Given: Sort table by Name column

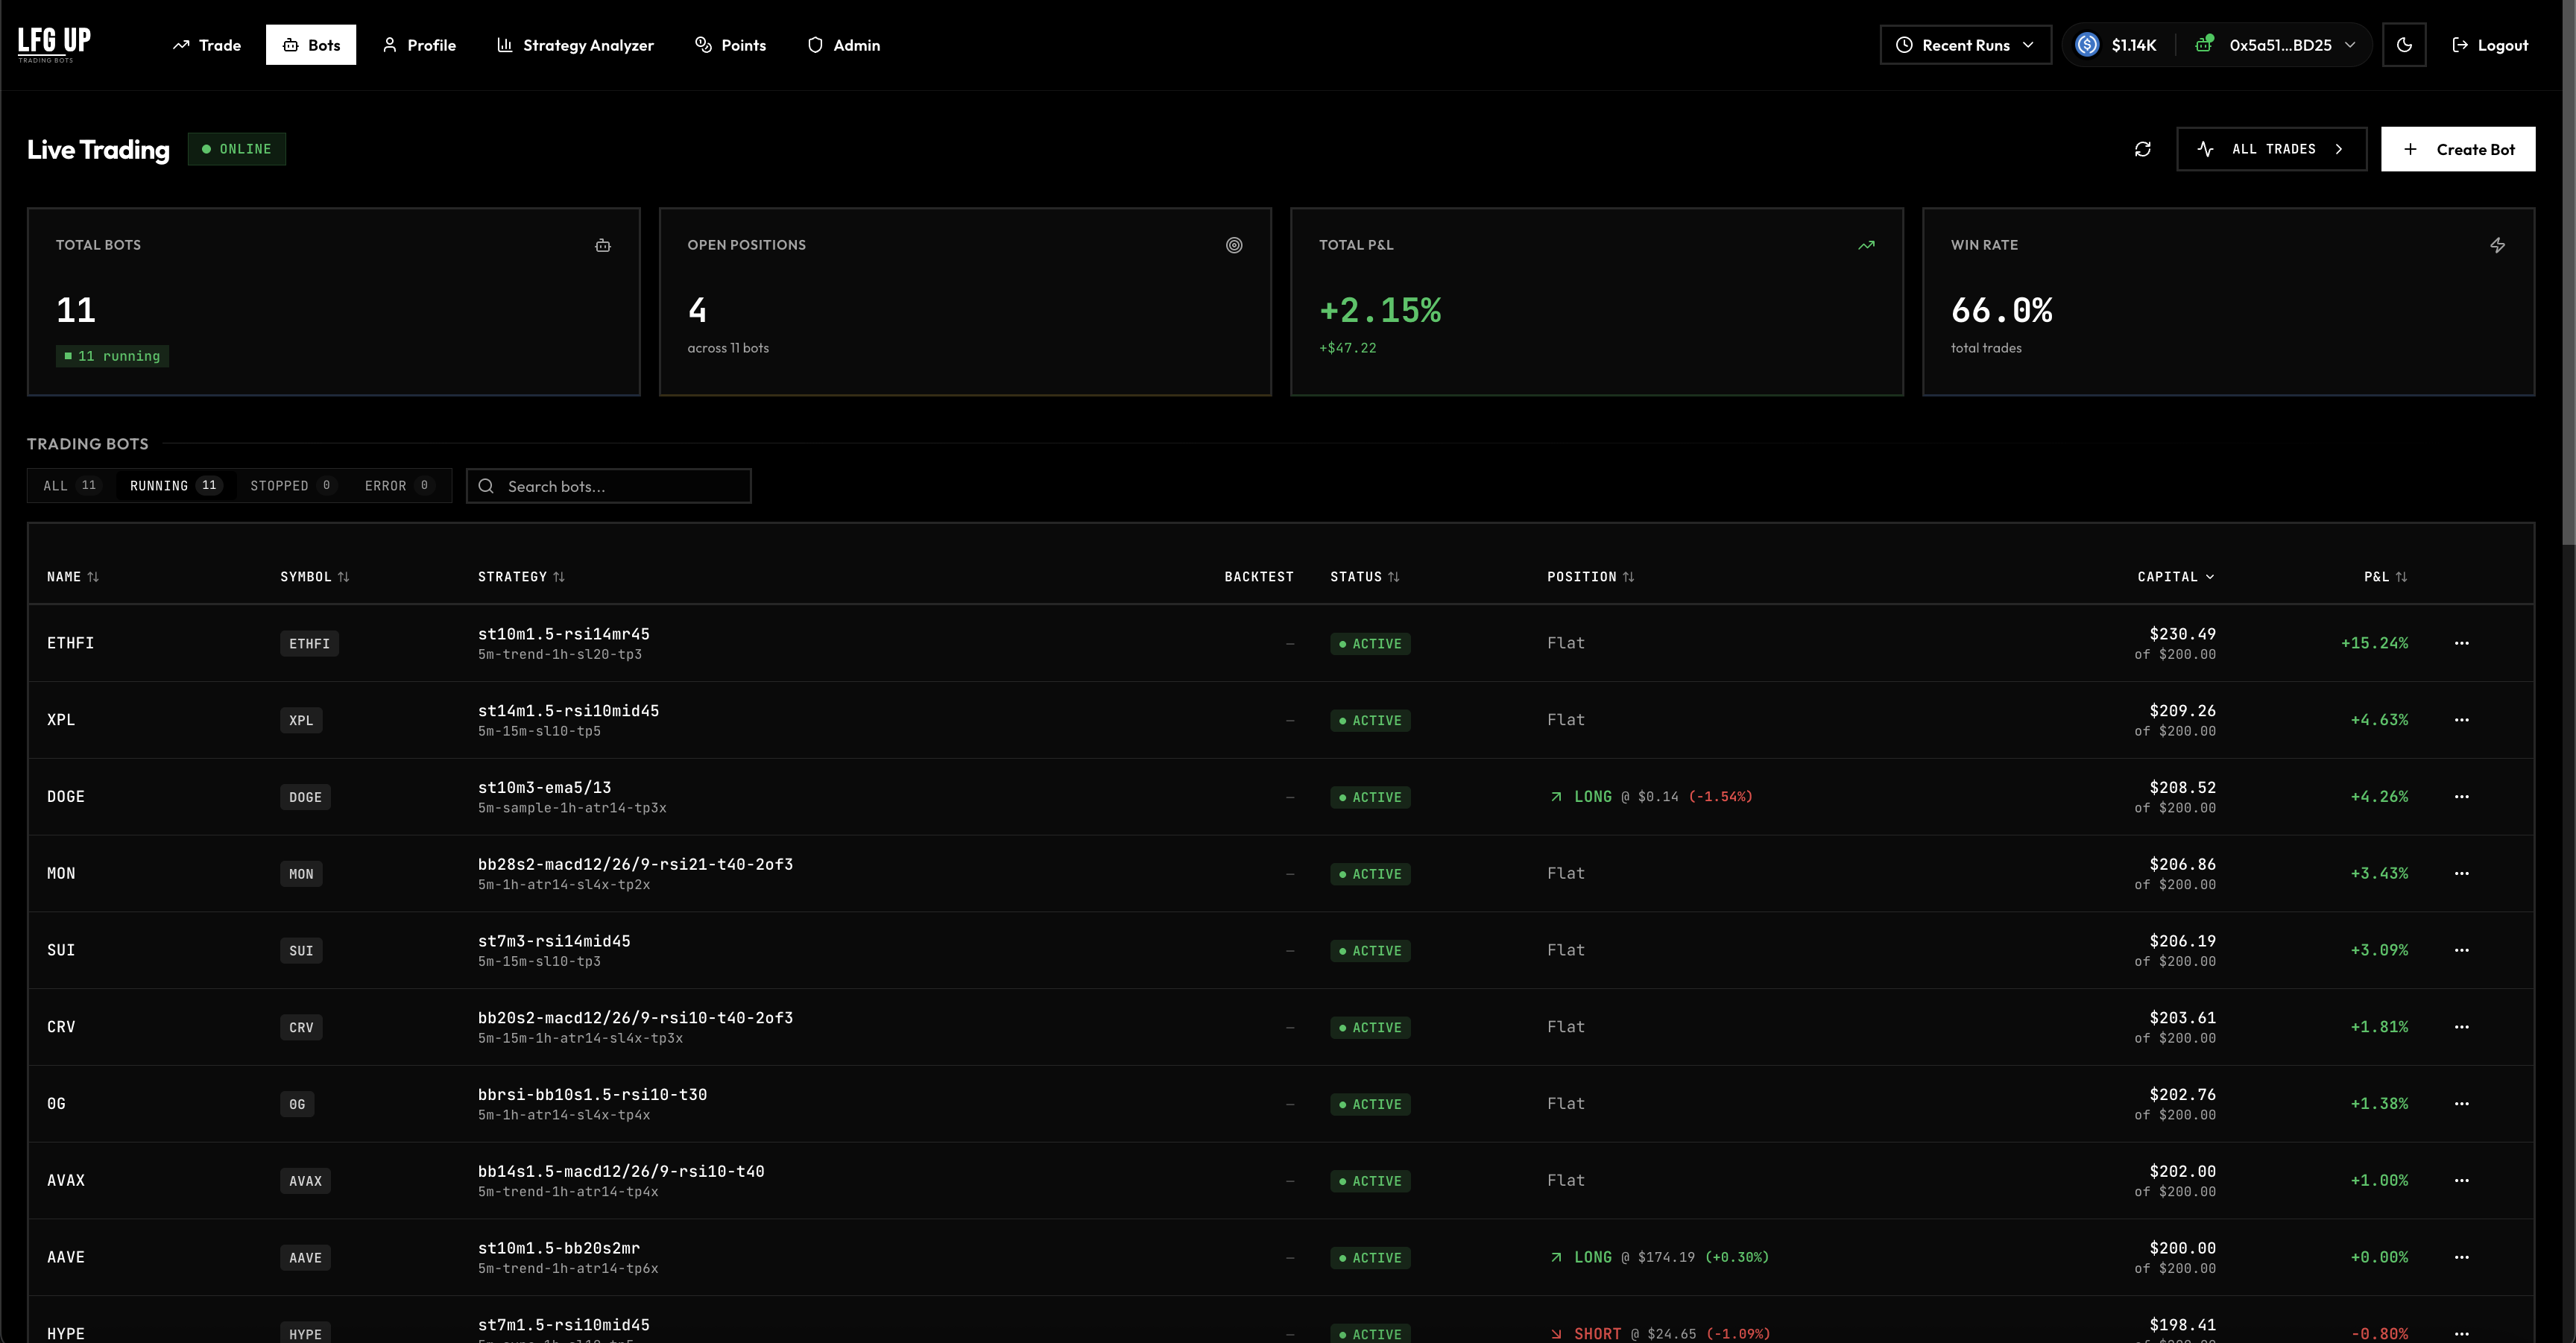Looking at the screenshot, I should point(73,577).
